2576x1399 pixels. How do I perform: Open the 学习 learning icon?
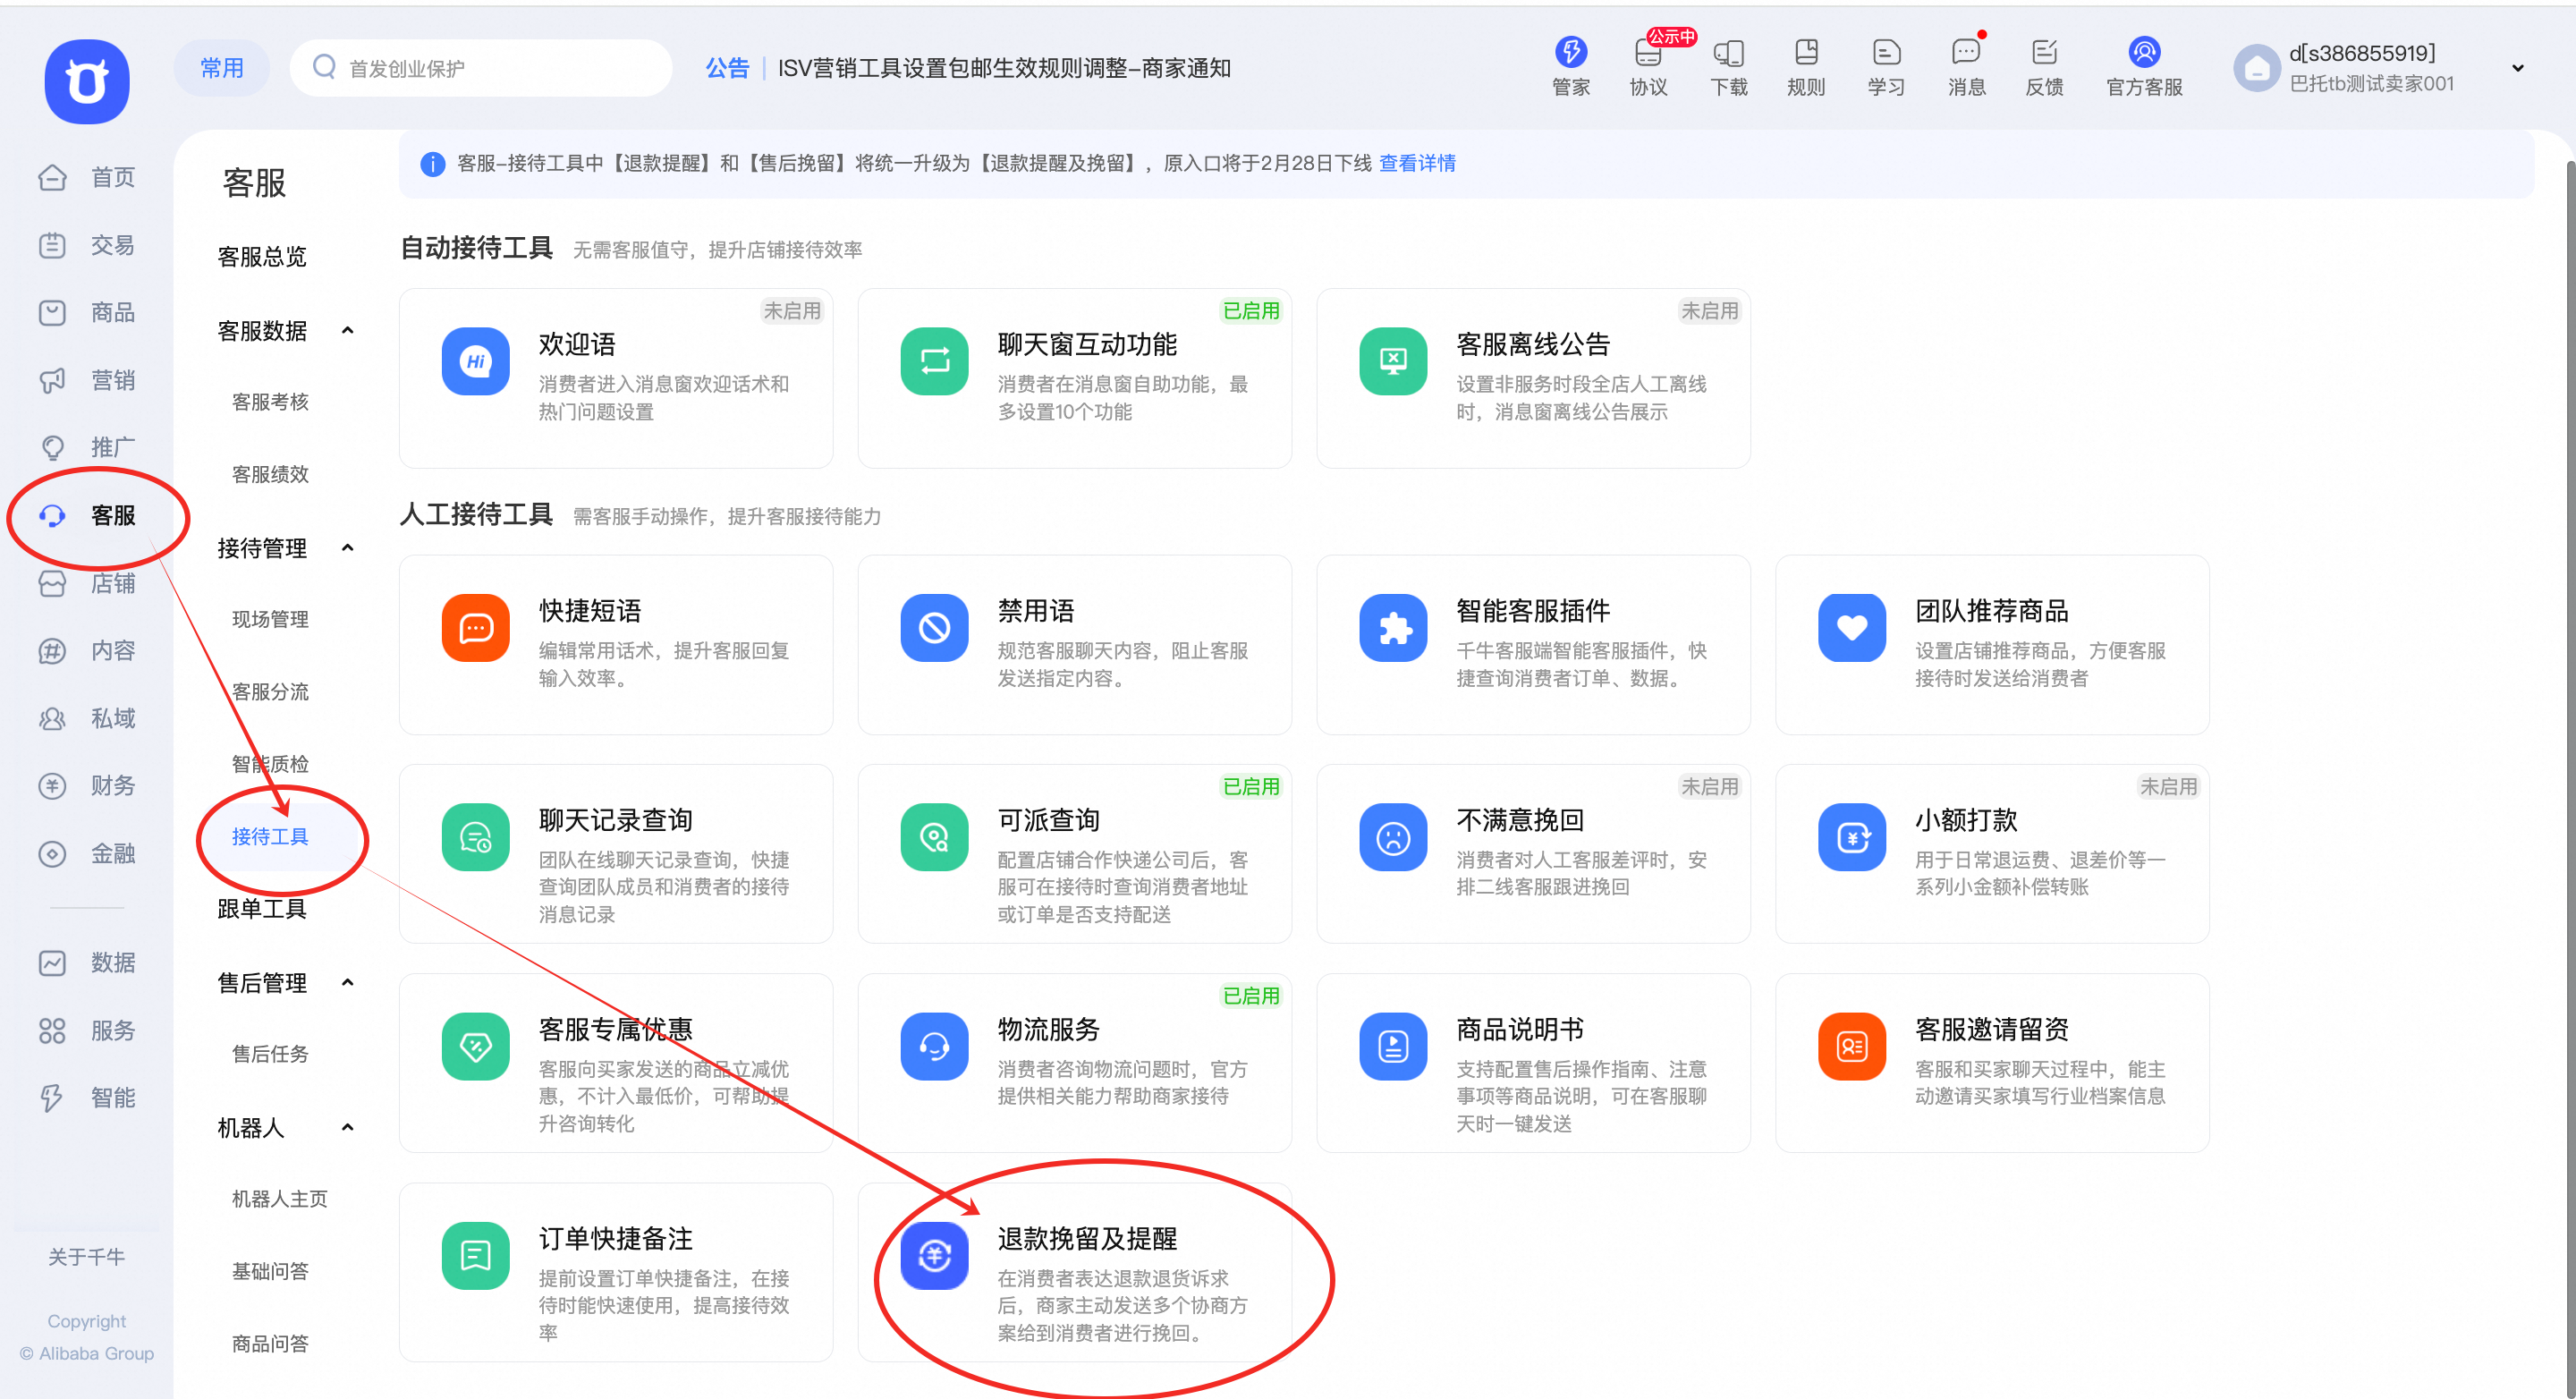click(1886, 52)
